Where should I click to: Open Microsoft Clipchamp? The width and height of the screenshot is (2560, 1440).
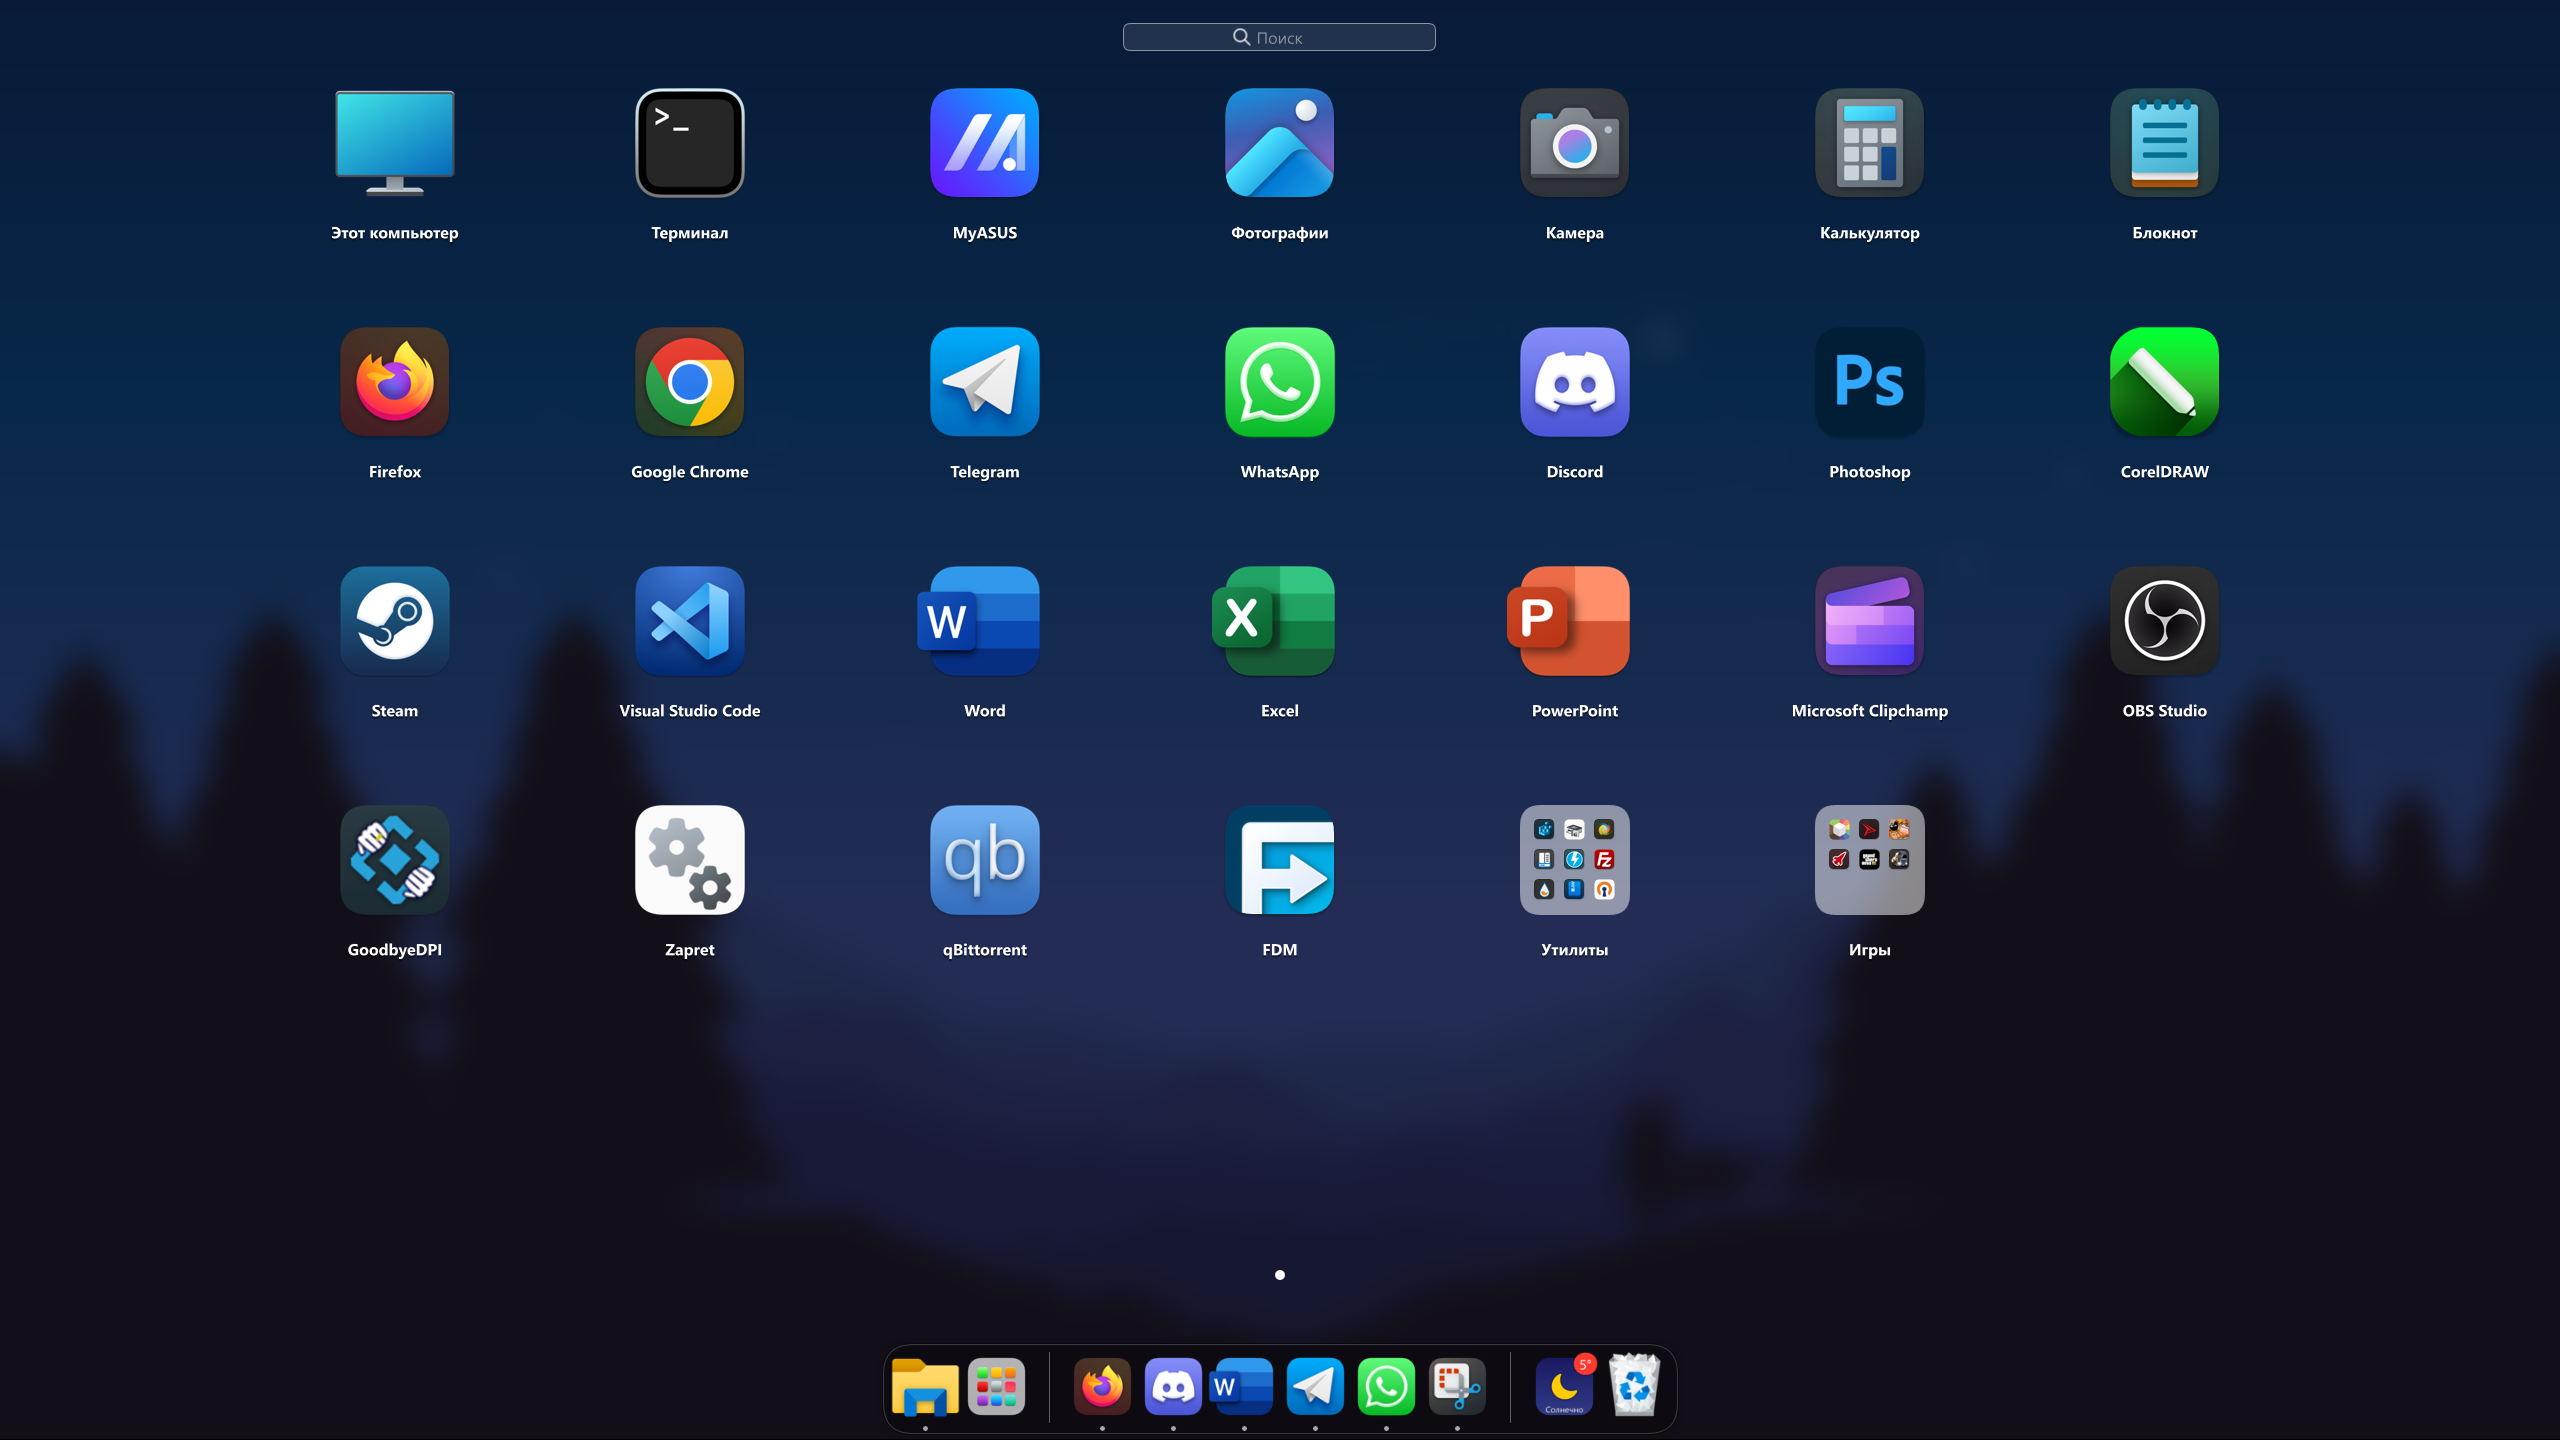tap(1869, 621)
